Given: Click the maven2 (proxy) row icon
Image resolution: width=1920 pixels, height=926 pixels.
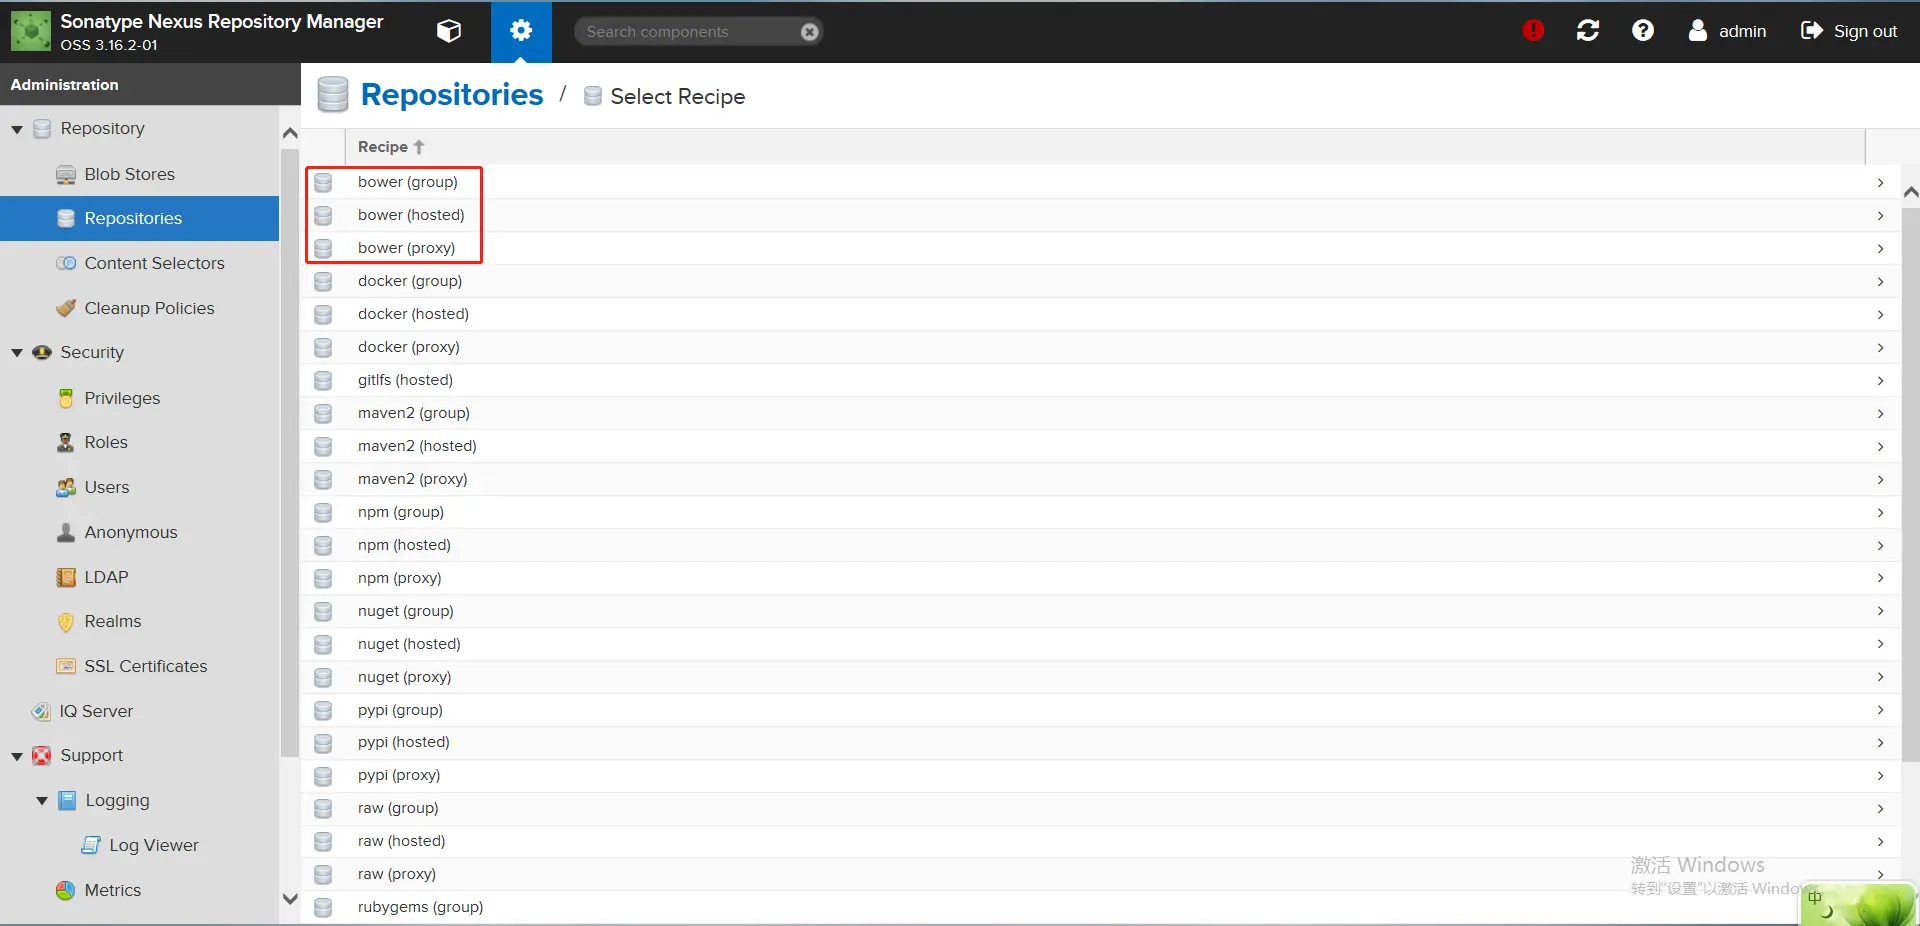Looking at the screenshot, I should (323, 479).
